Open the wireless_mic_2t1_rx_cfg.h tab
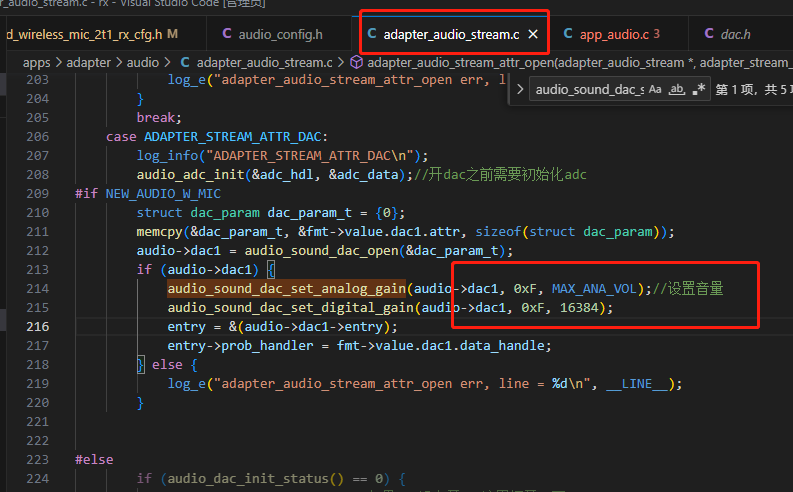The image size is (793, 492). click(91, 34)
